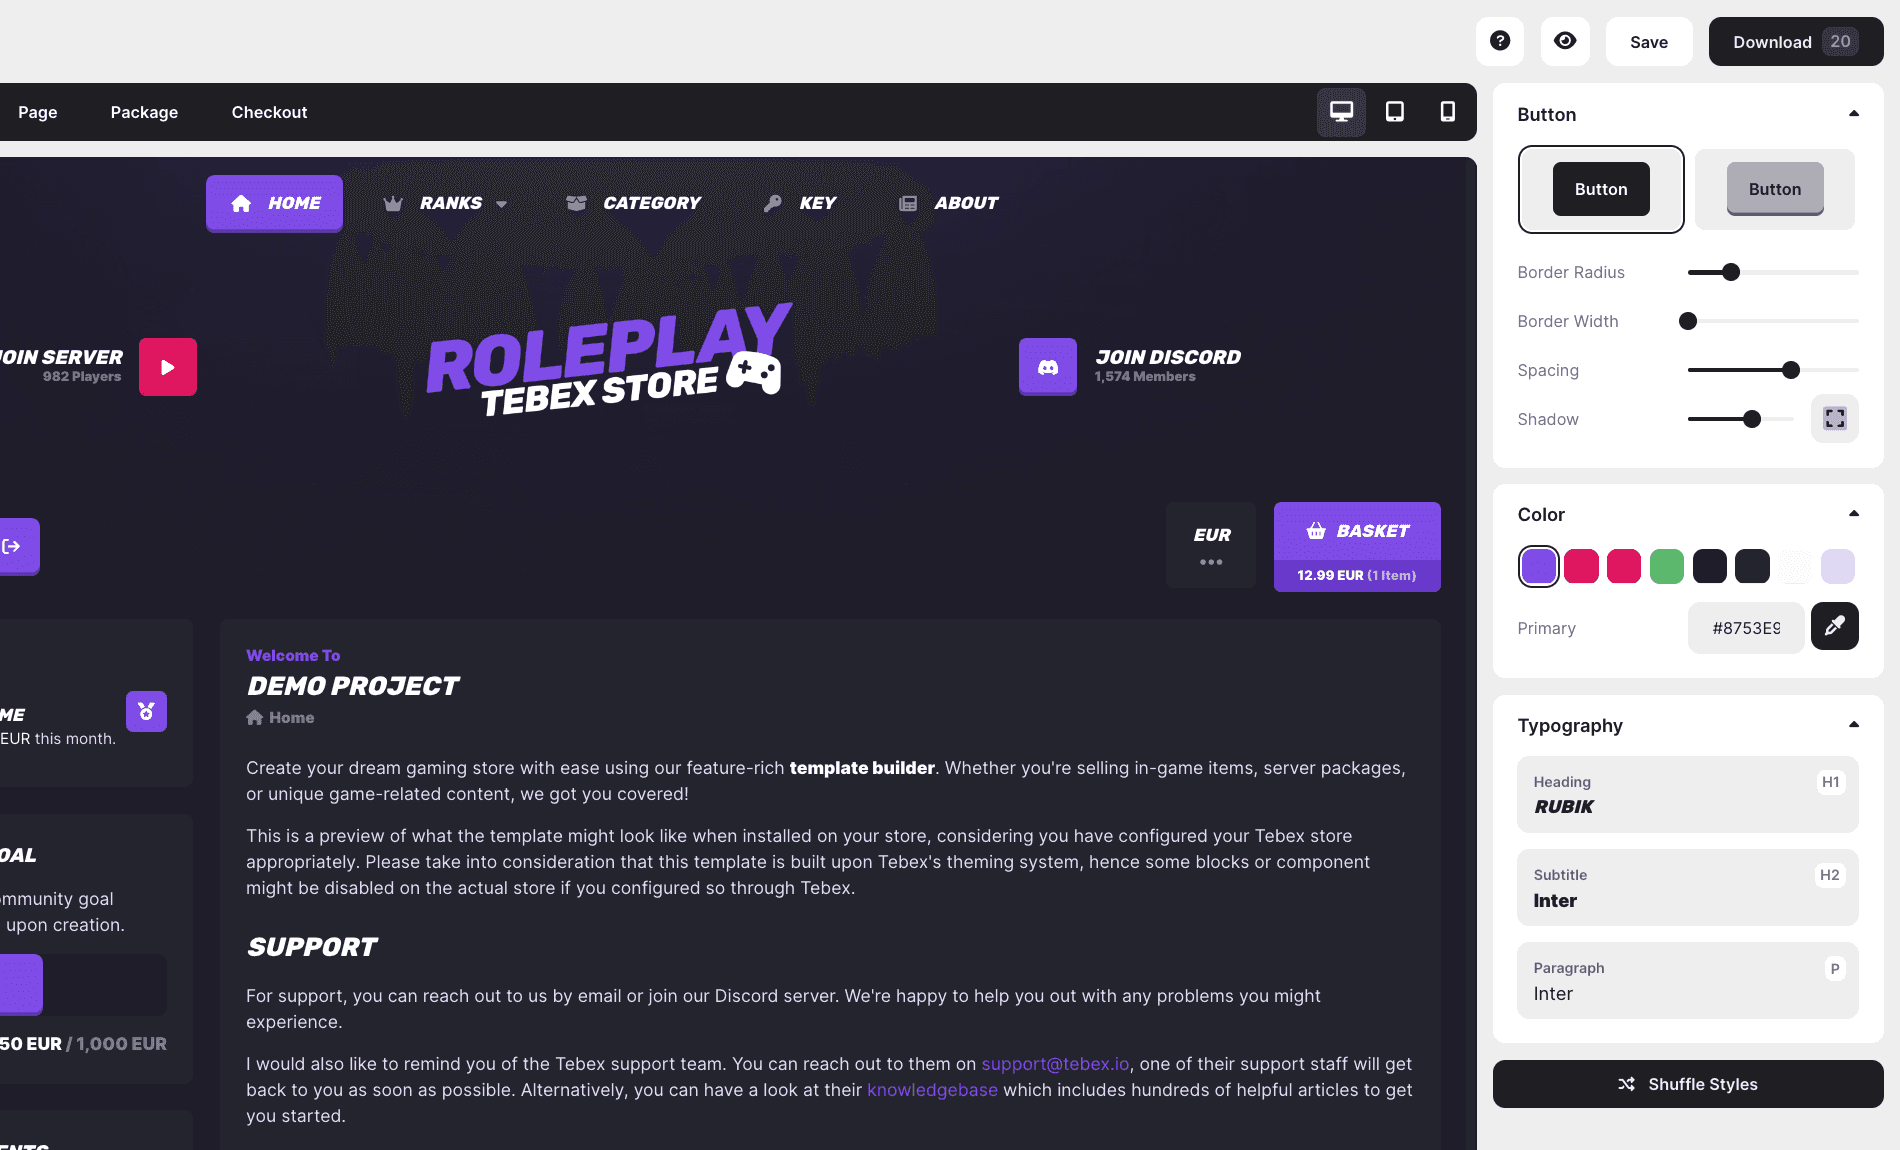Click the Discord logo icon
Screen dimensions: 1900x1150
[1047, 367]
